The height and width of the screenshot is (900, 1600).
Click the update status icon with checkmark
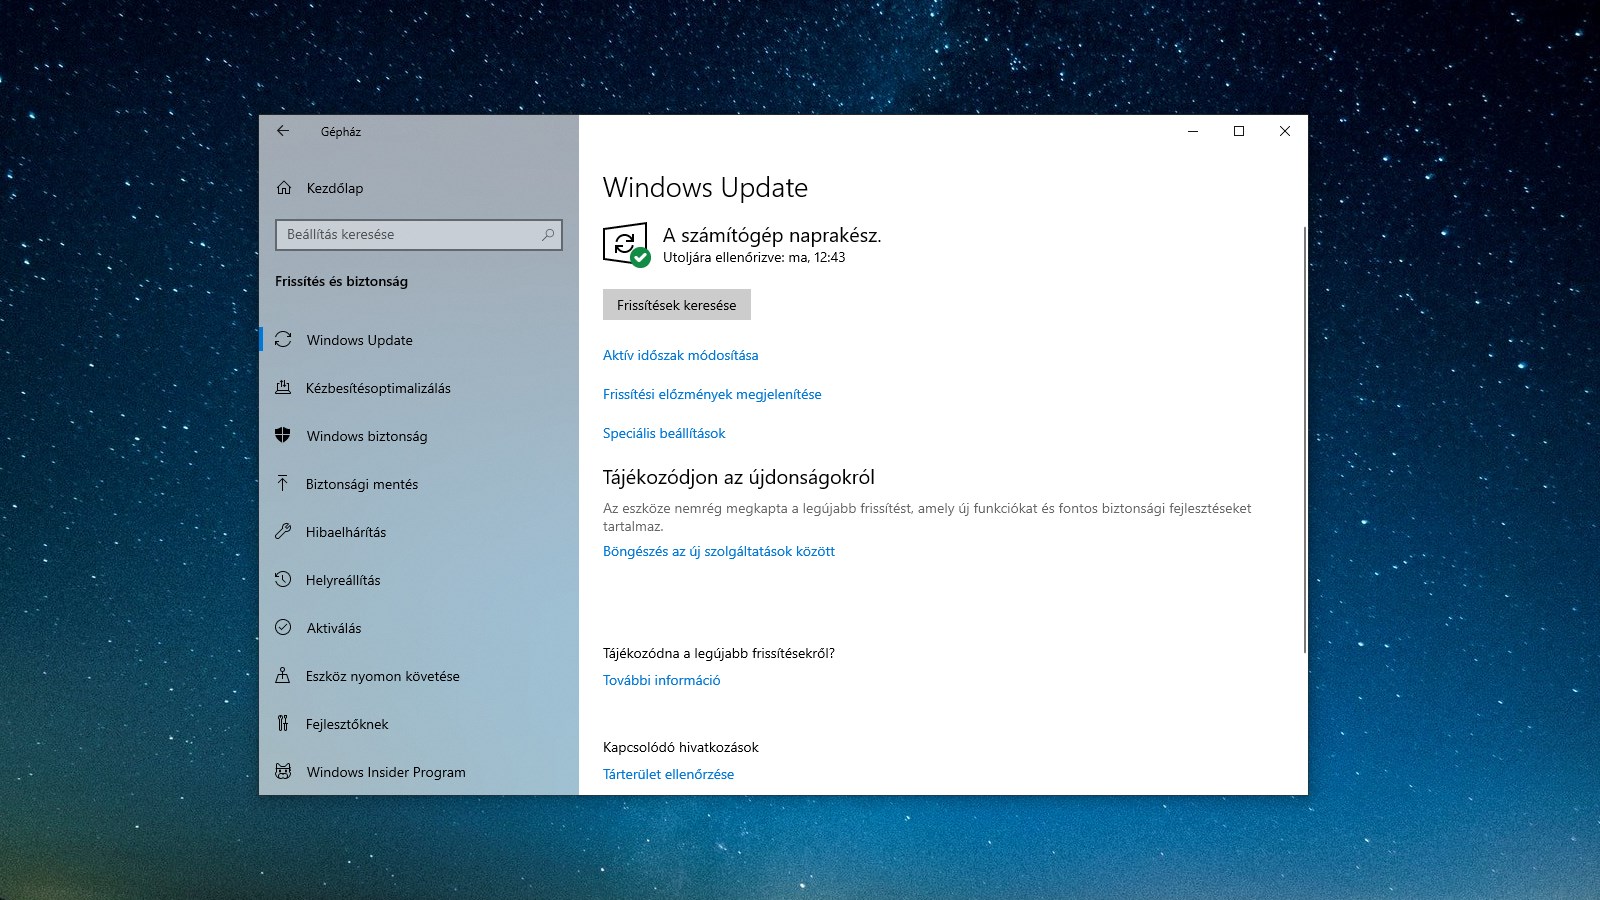tap(627, 245)
